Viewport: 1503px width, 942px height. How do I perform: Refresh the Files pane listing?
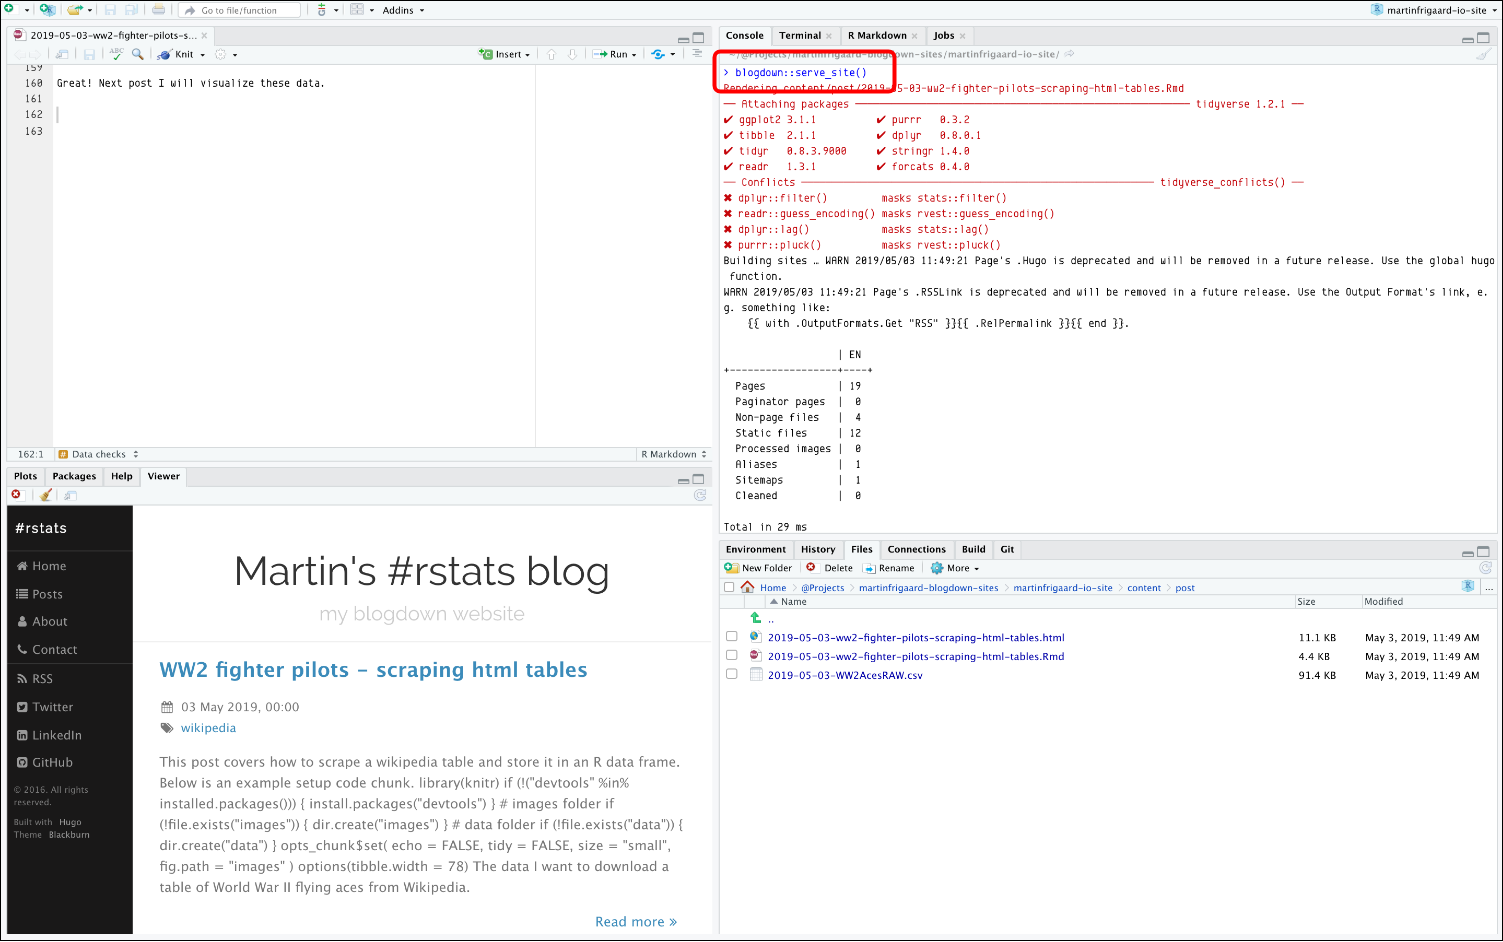1486,567
